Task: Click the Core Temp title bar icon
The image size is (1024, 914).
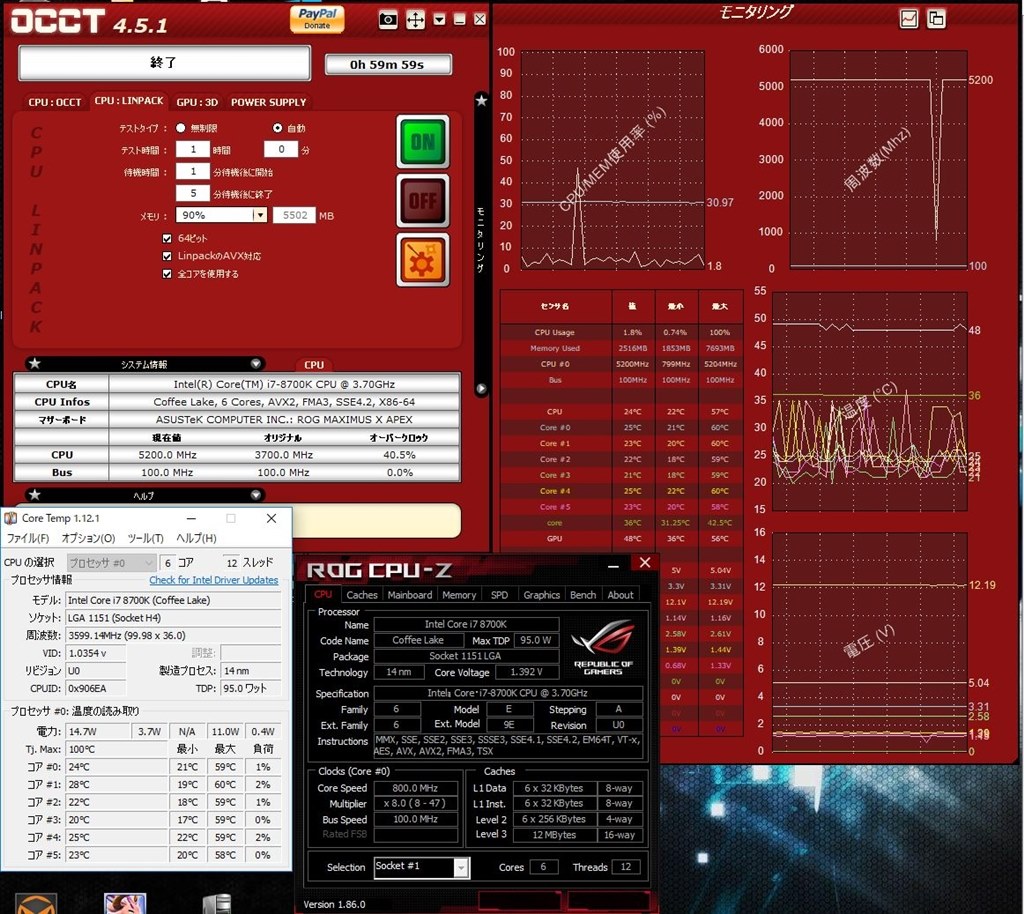Action: pyautogui.click(x=10, y=518)
